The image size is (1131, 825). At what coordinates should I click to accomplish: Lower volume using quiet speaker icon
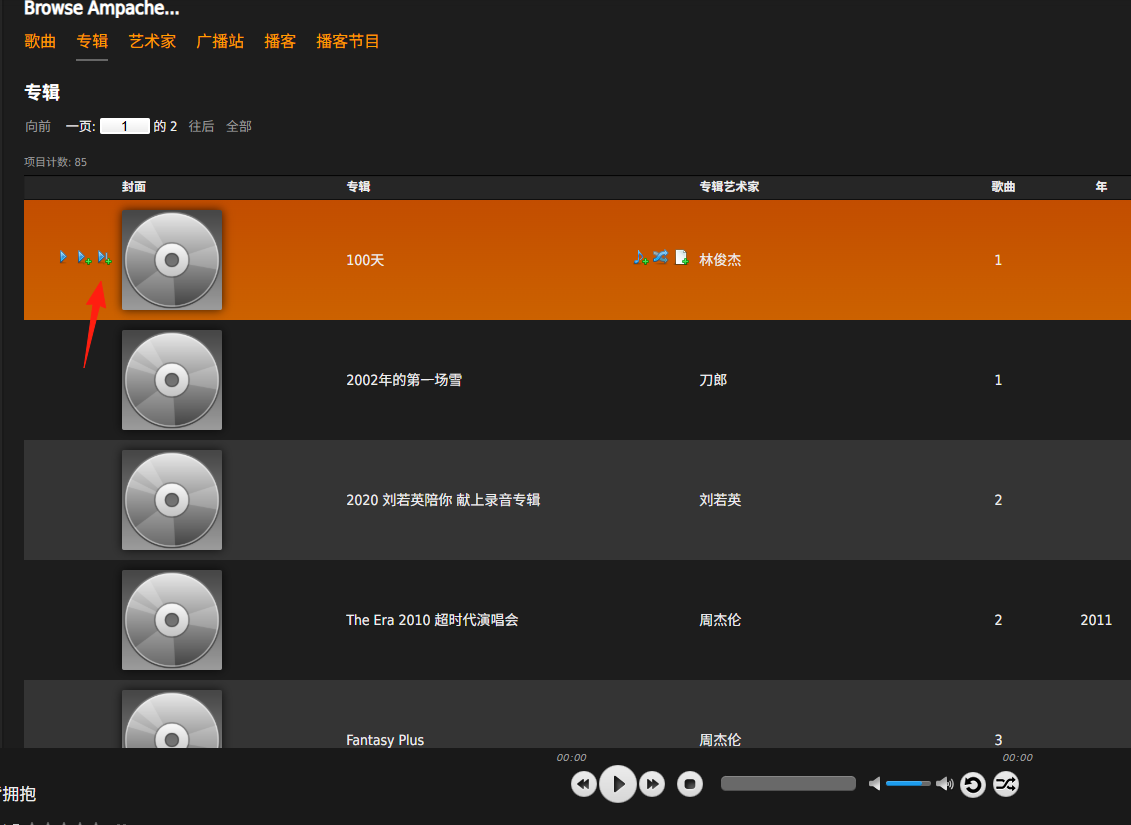(x=874, y=783)
